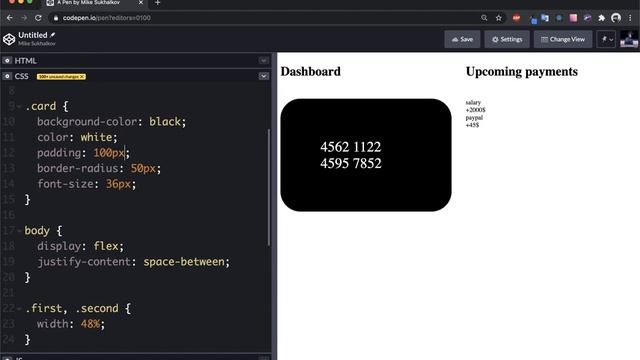Expand the CSS editor dropdown
The width and height of the screenshot is (640, 360).
(264, 76)
